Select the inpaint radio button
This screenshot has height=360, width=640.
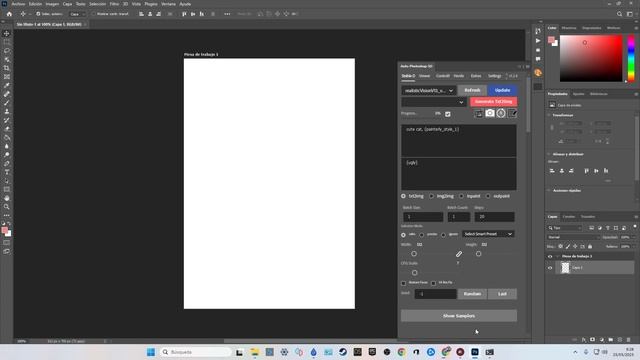point(461,196)
